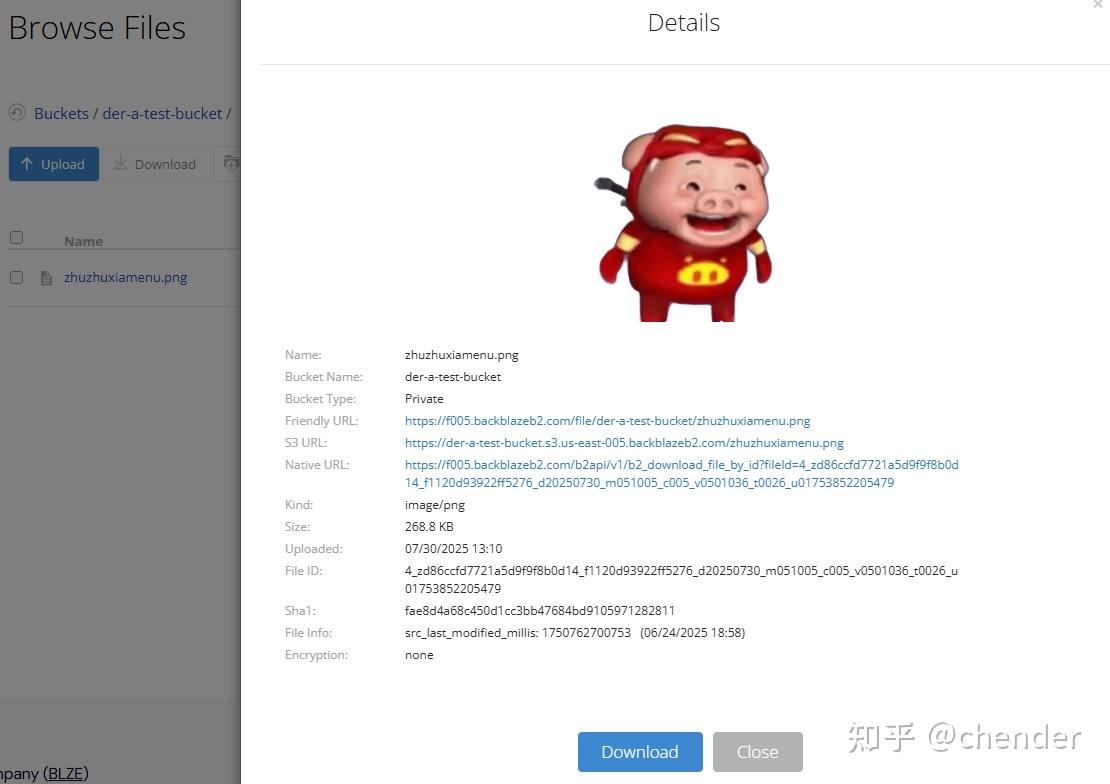
Task: Click the Bucket Type value Private
Action: click(424, 399)
